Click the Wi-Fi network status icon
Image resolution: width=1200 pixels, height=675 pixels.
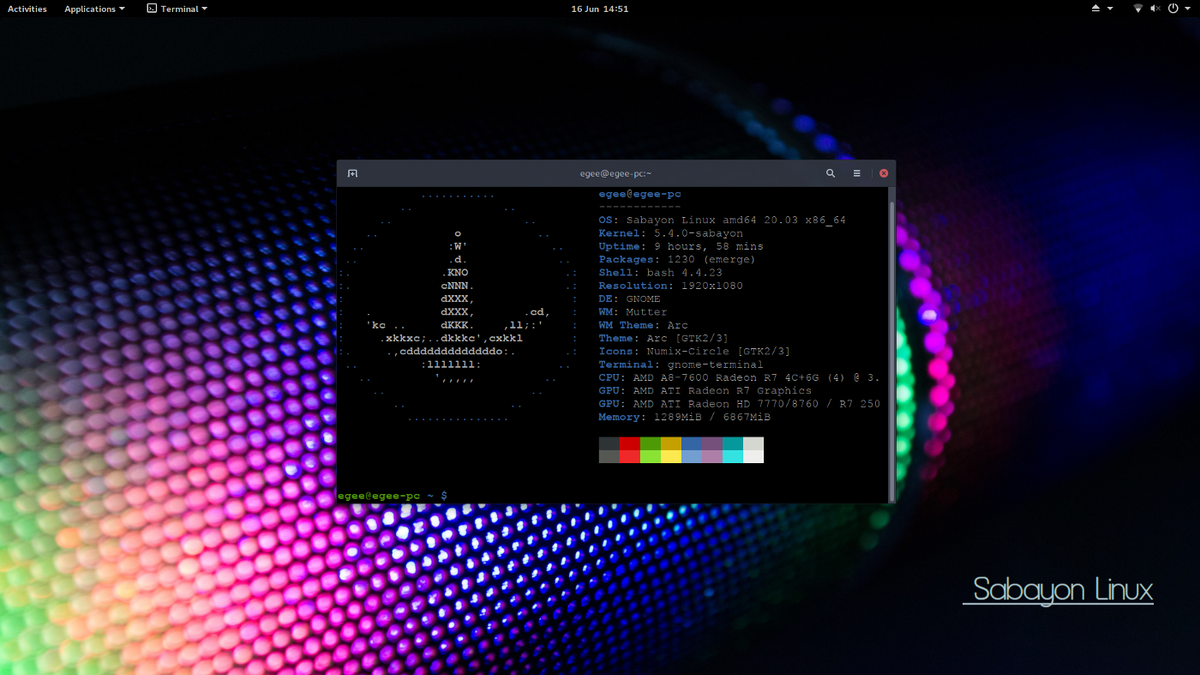tap(1138, 8)
